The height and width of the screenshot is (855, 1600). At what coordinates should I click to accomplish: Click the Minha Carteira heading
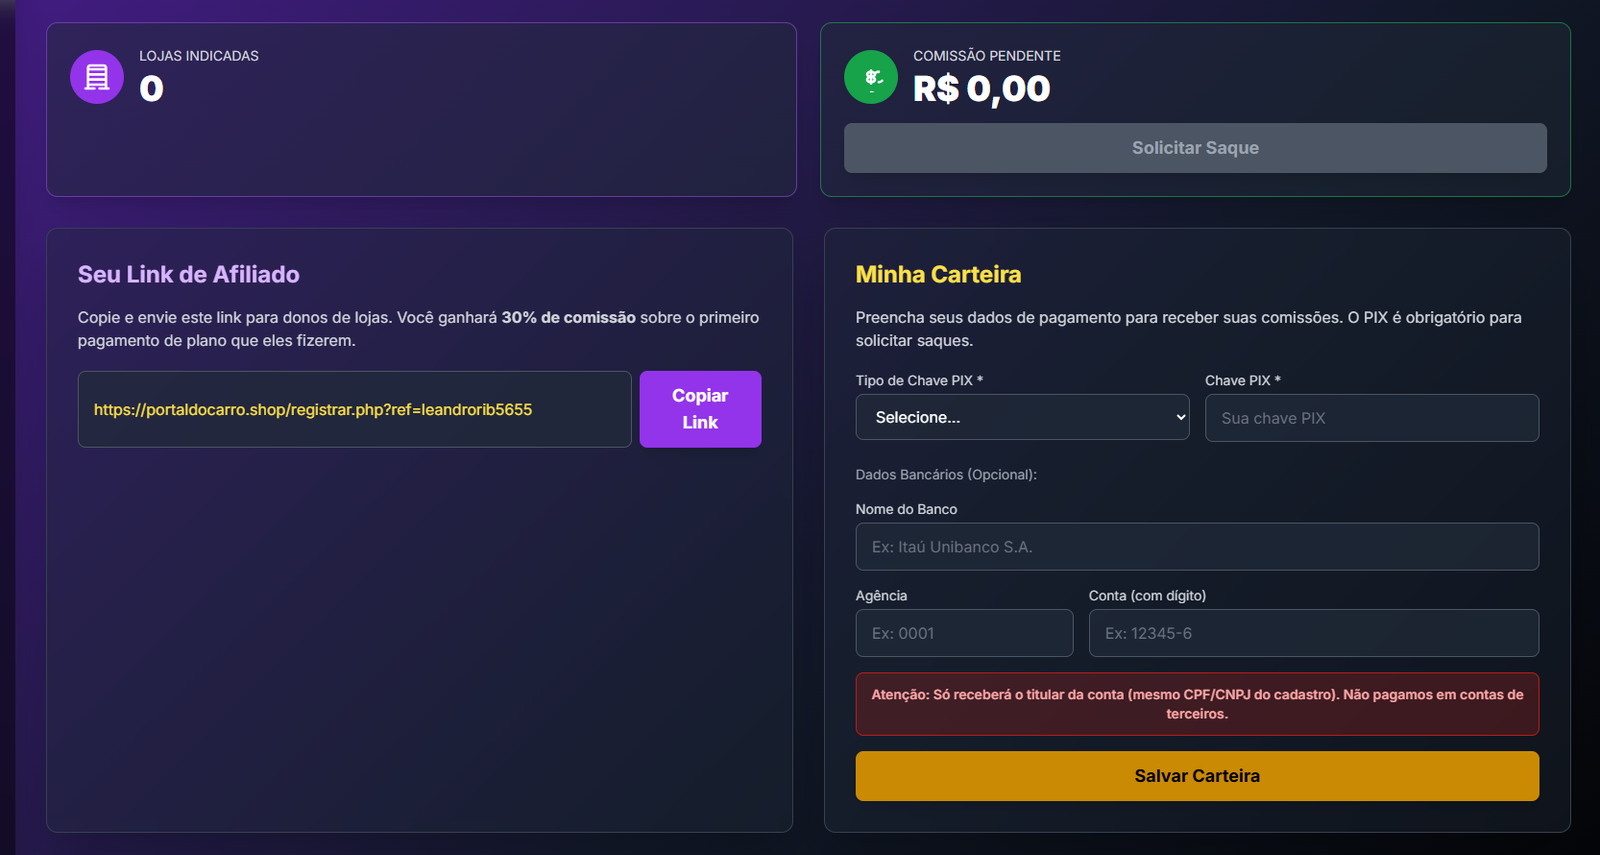[x=938, y=274]
